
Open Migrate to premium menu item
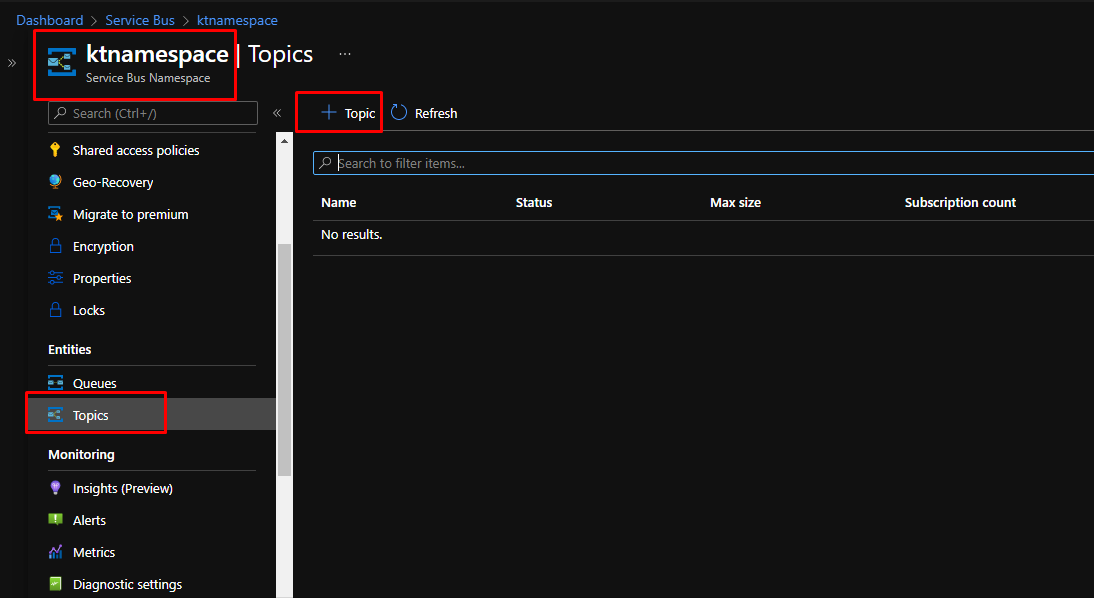coord(130,215)
